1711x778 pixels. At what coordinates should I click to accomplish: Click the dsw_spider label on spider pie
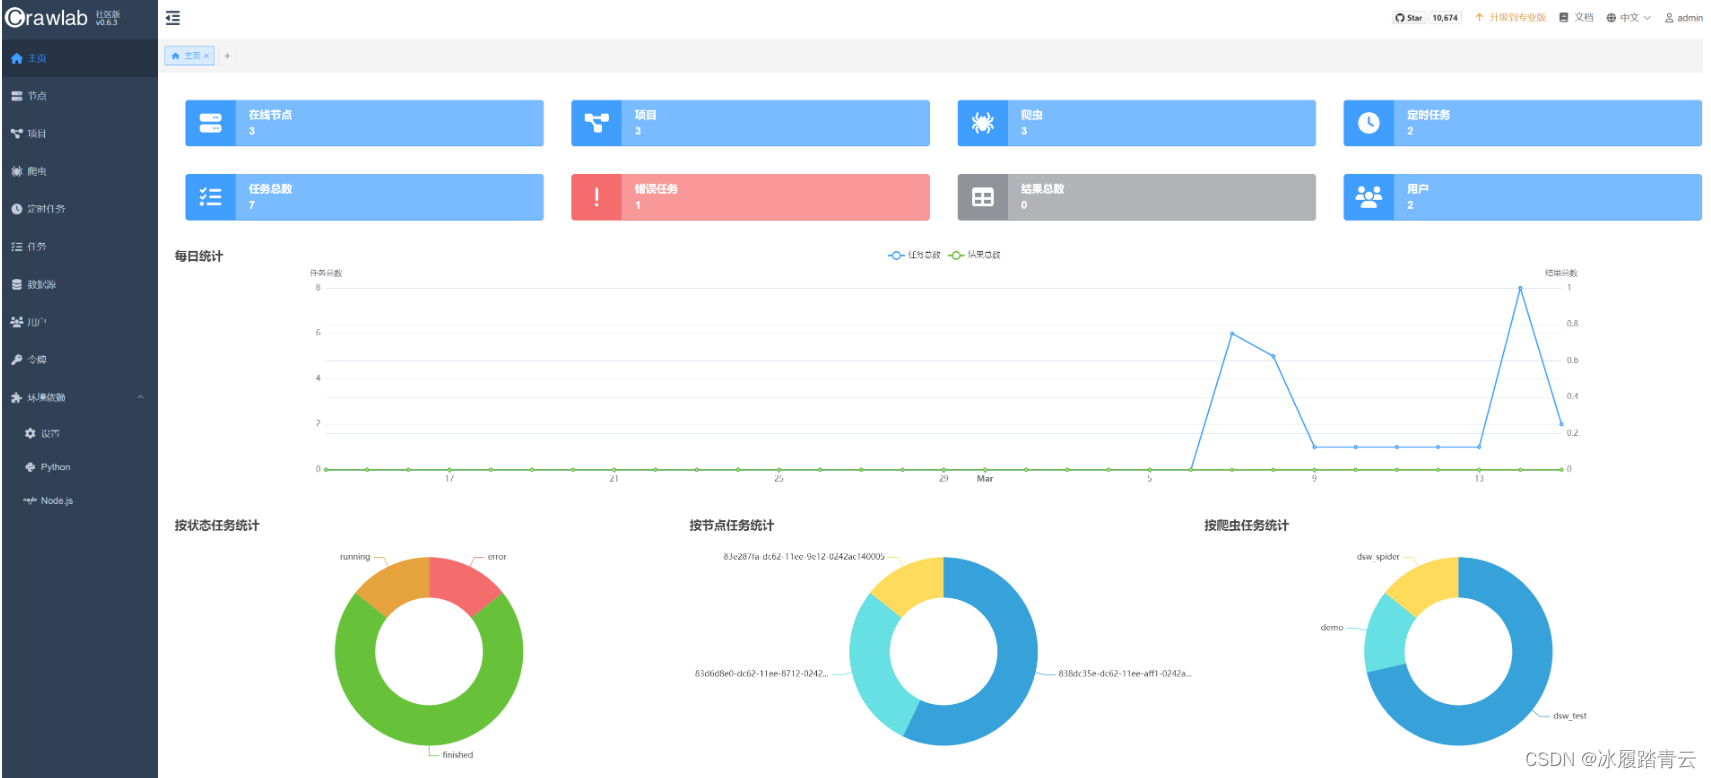point(1378,557)
